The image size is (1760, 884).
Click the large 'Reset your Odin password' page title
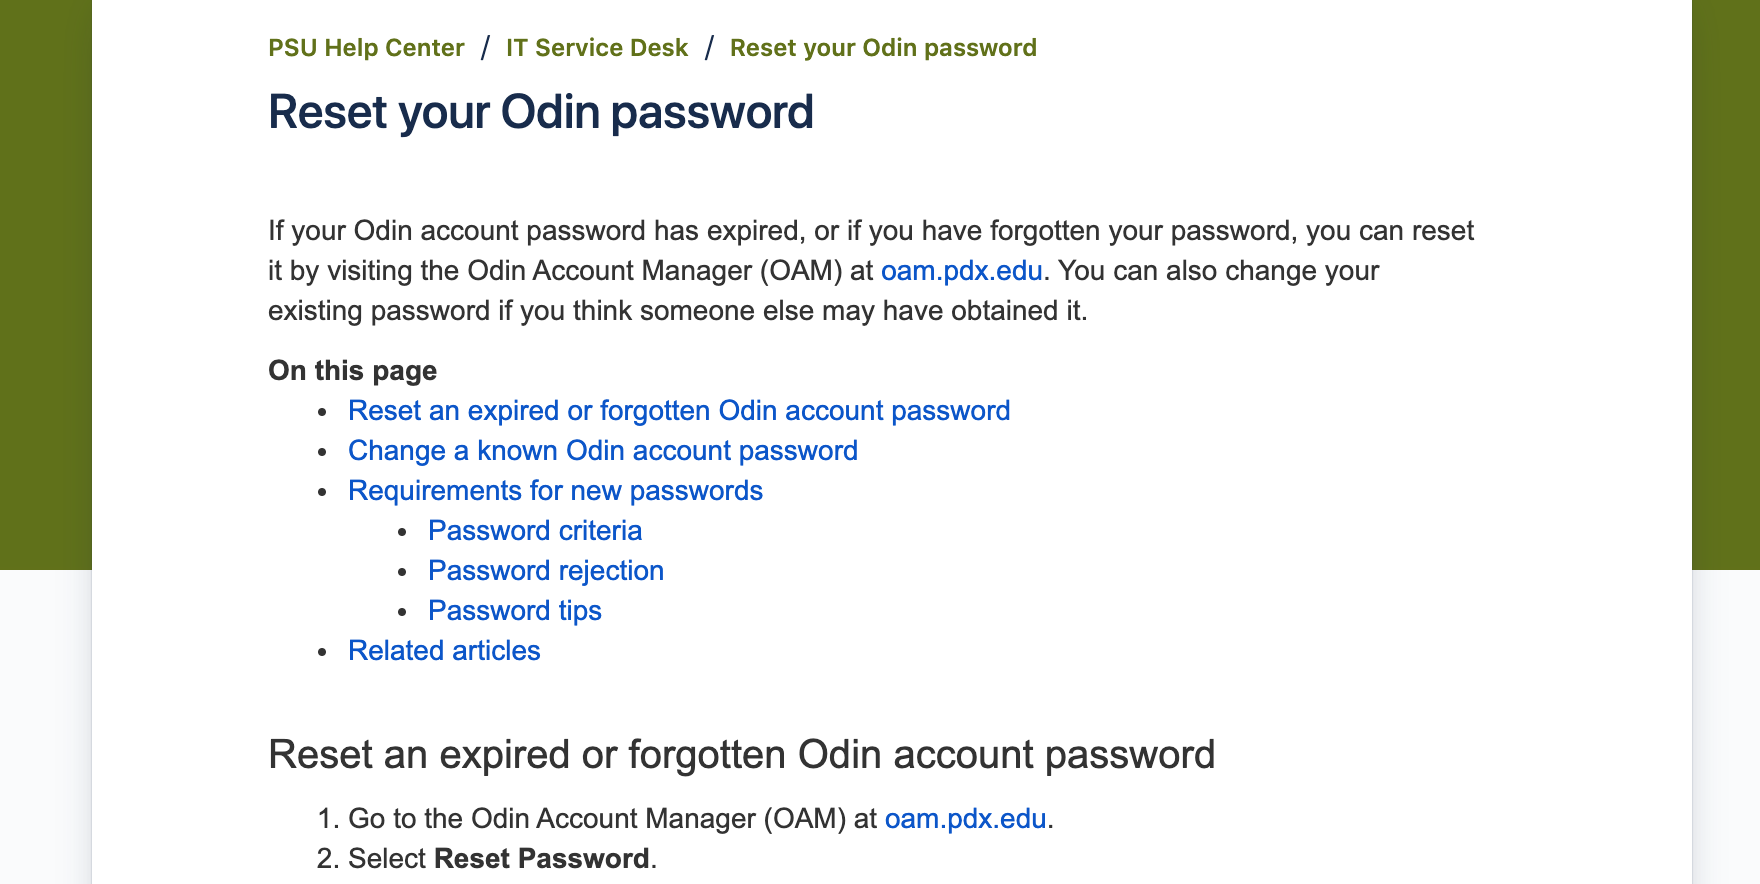pos(540,112)
